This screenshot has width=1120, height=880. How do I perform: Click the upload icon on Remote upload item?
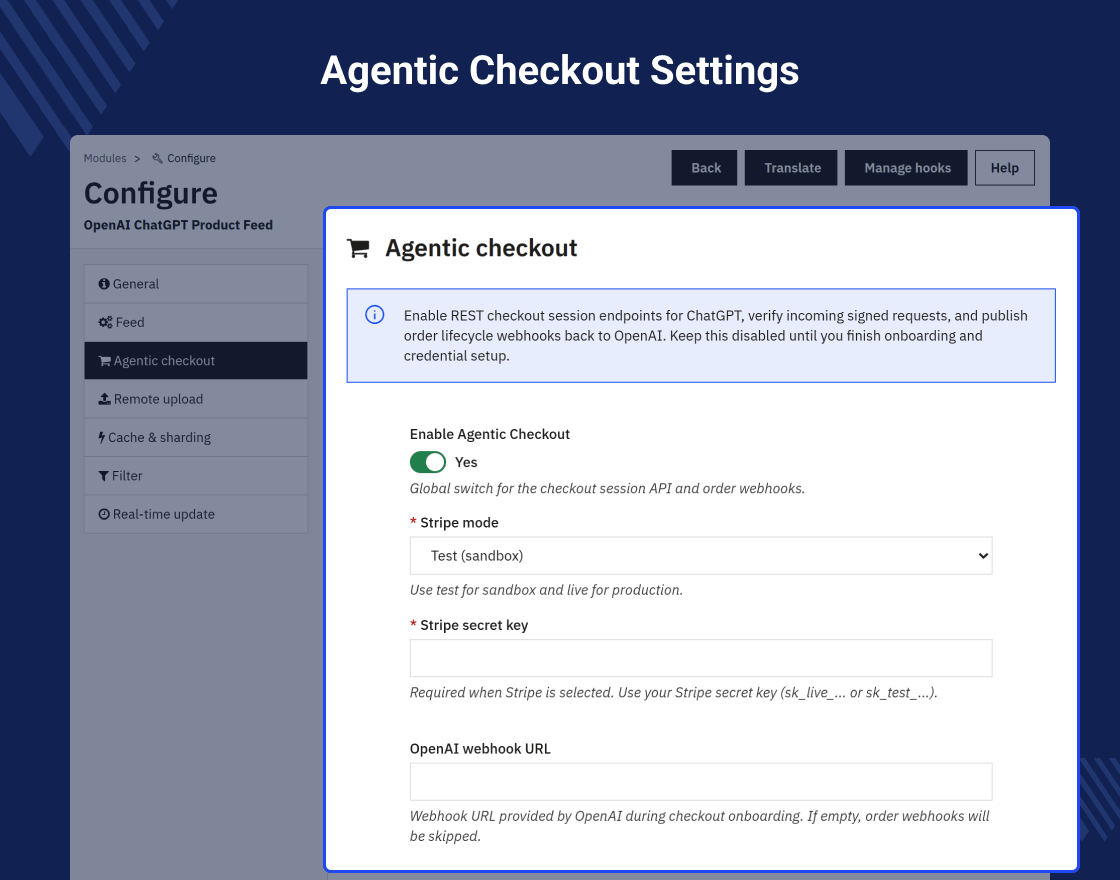coord(104,399)
